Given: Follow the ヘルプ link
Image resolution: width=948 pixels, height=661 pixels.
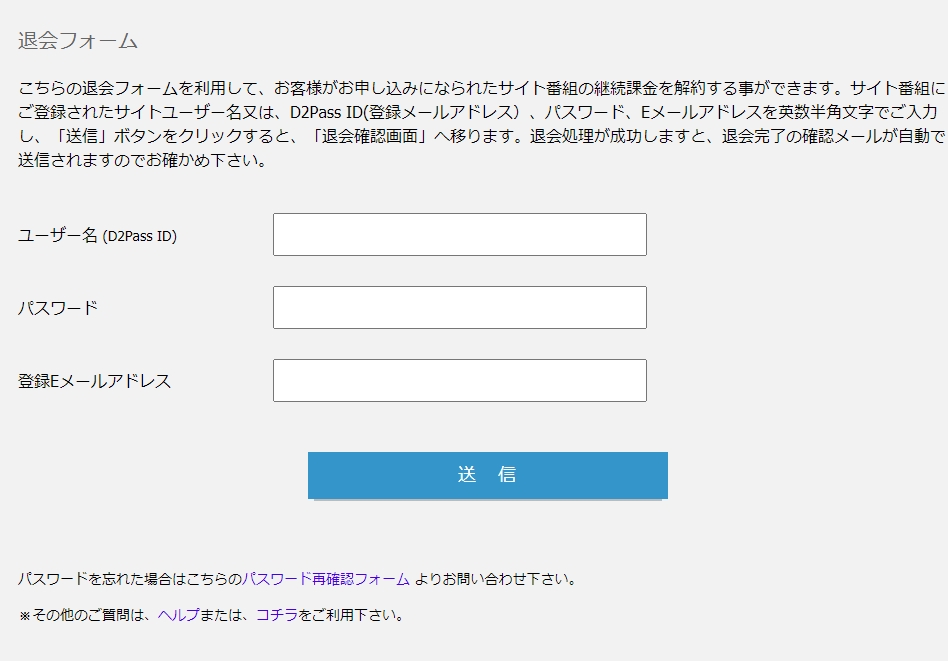Looking at the screenshot, I should (178, 615).
